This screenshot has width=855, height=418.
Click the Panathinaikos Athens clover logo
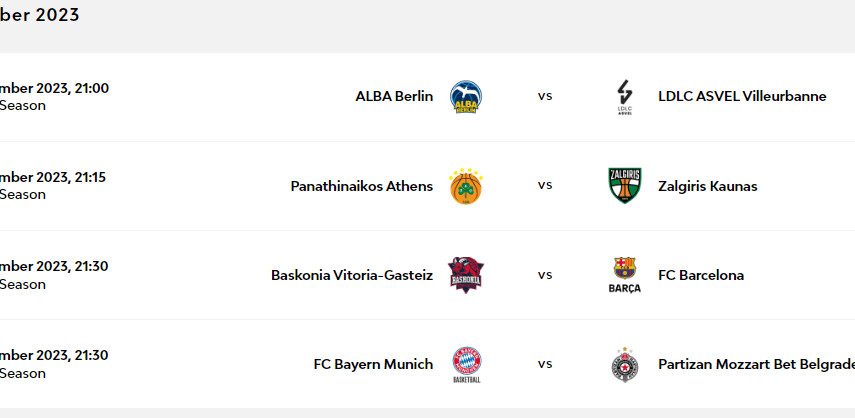(466, 186)
